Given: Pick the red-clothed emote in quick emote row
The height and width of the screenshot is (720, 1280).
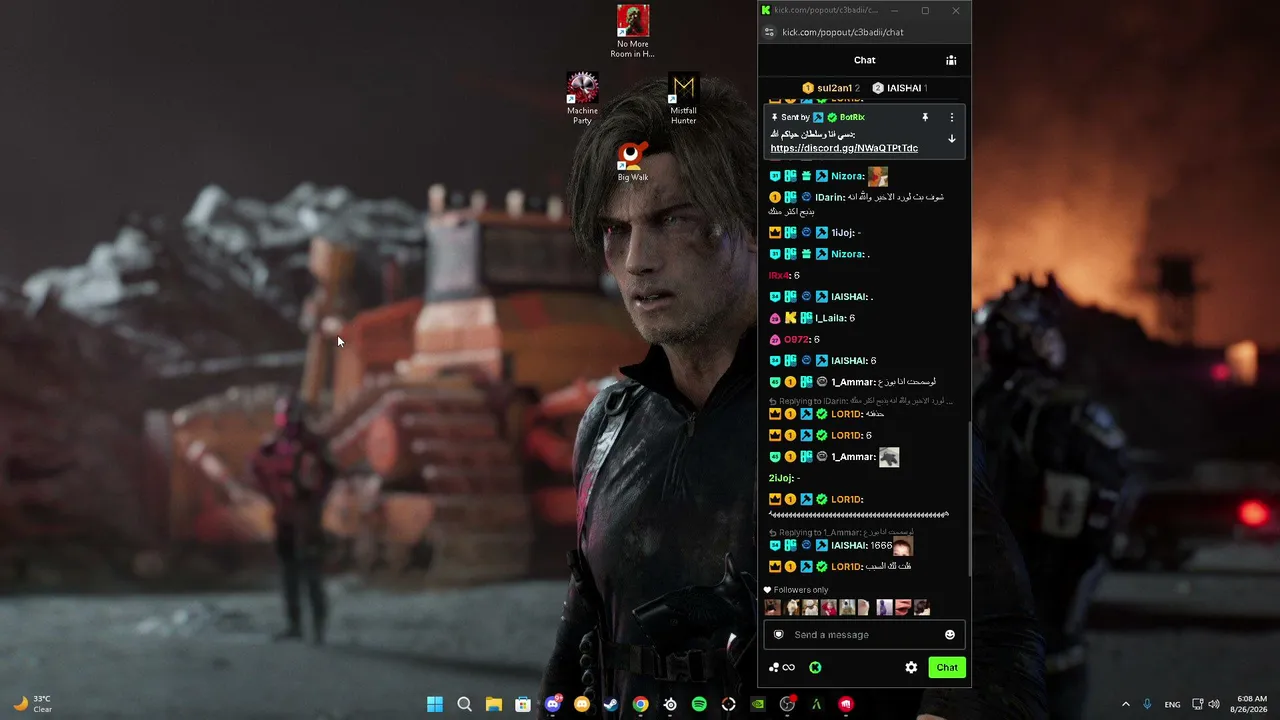Looking at the screenshot, I should pyautogui.click(x=828, y=607).
